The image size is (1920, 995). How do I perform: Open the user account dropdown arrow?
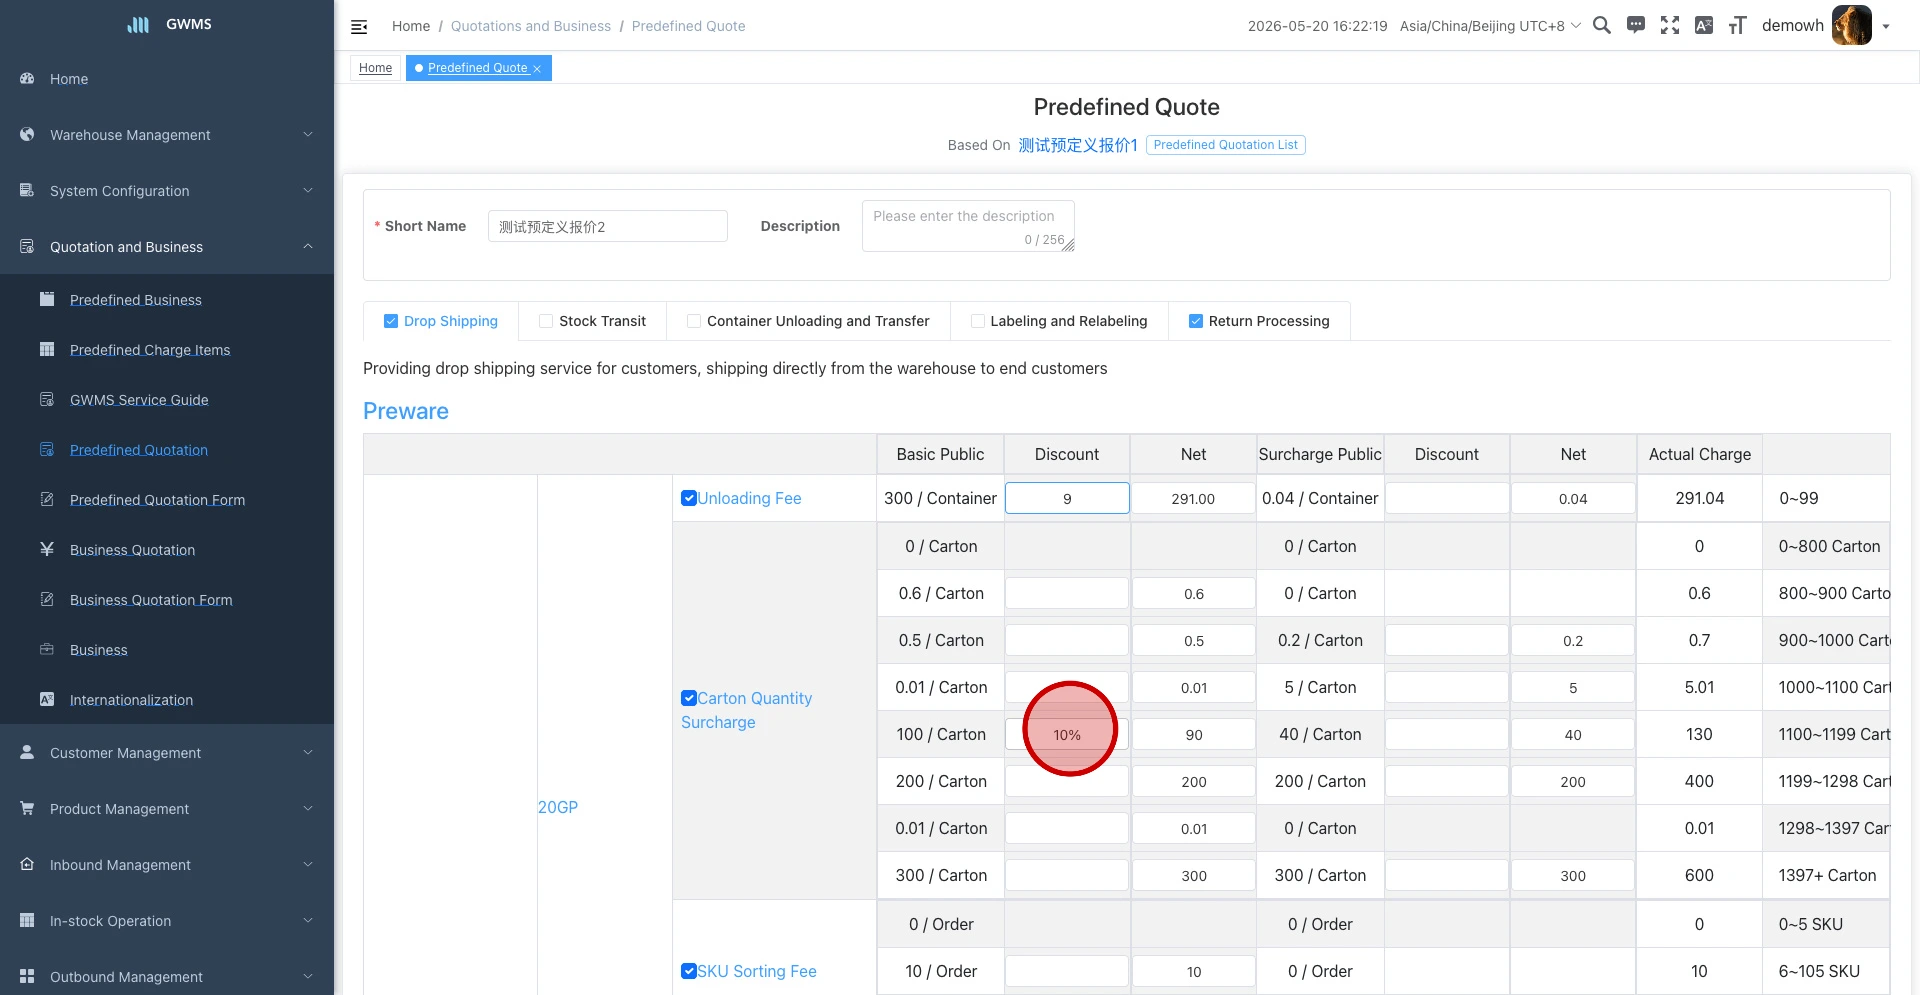click(x=1886, y=27)
